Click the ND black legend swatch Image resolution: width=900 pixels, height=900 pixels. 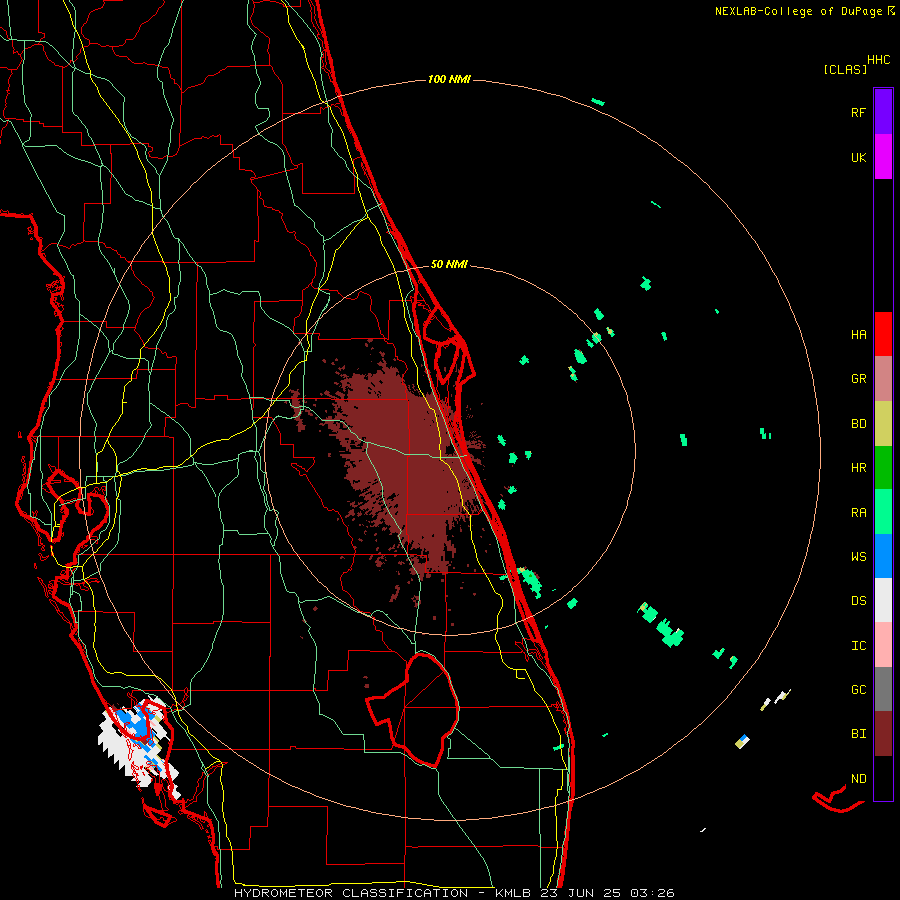(883, 778)
